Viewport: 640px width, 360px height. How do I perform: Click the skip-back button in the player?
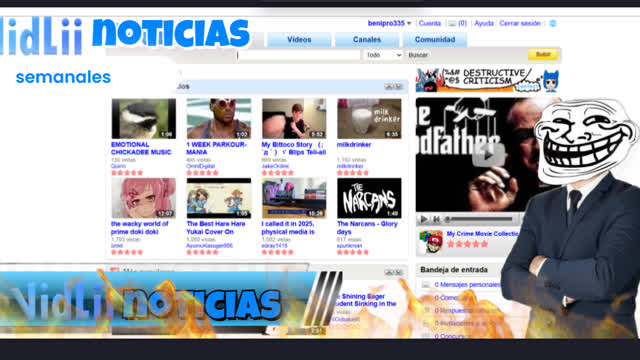(x=436, y=219)
